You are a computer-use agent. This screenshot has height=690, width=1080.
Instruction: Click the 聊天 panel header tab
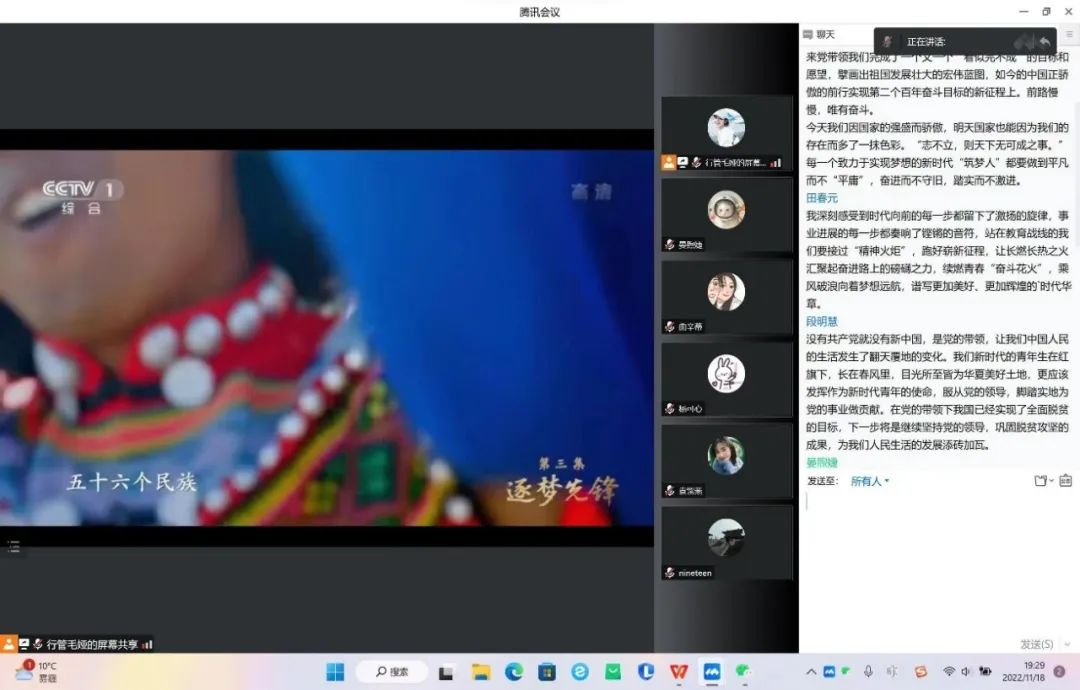825,34
